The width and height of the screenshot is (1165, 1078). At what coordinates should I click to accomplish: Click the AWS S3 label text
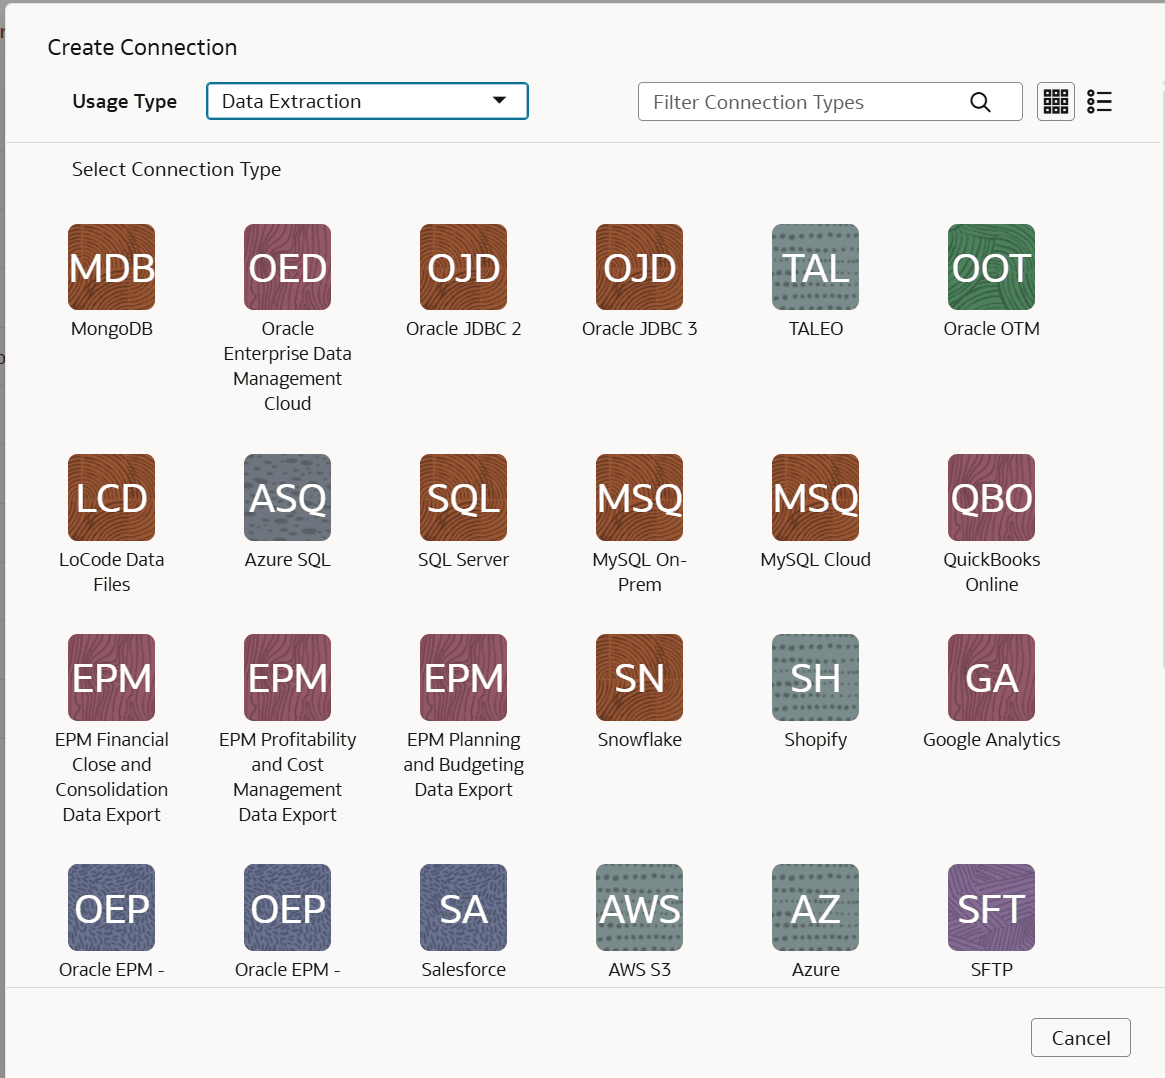pyautogui.click(x=640, y=970)
